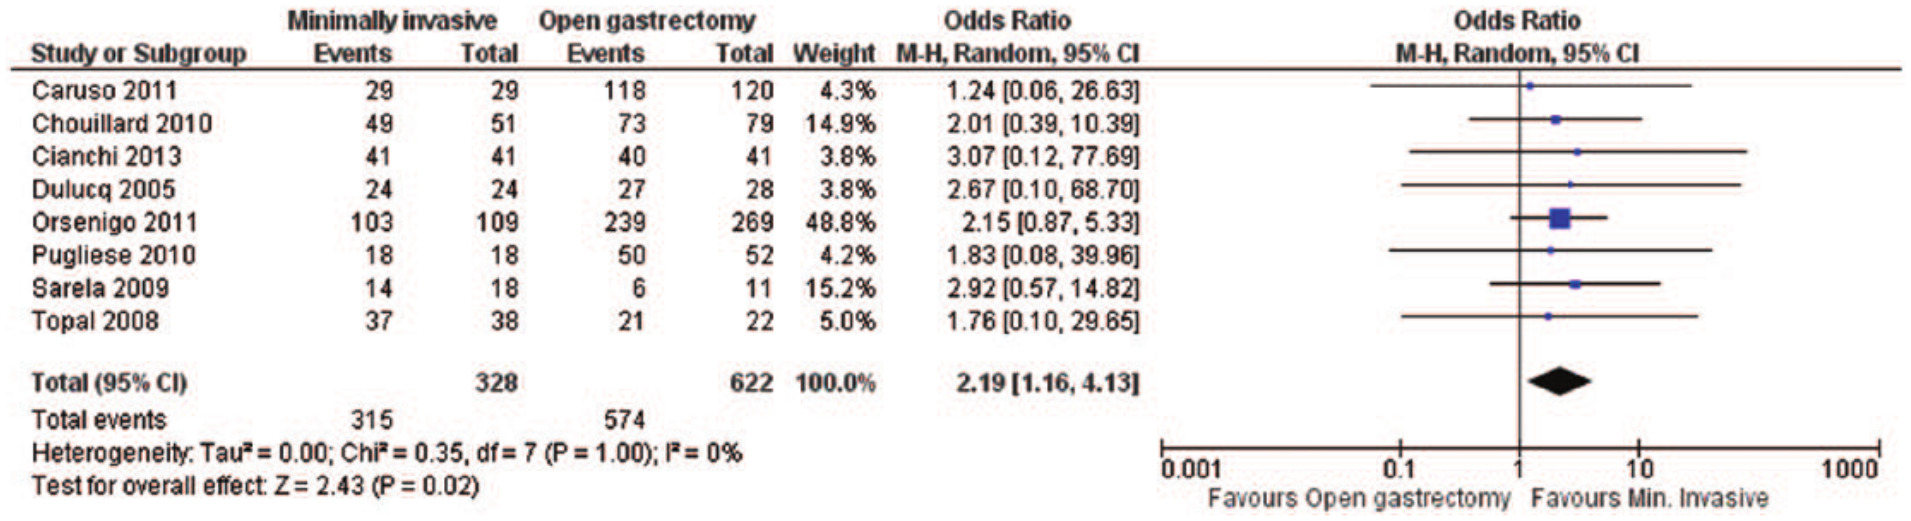Image resolution: width=1911 pixels, height=521 pixels.
Task: Click the Chouillard 2010 plot marker
Action: point(1555,119)
